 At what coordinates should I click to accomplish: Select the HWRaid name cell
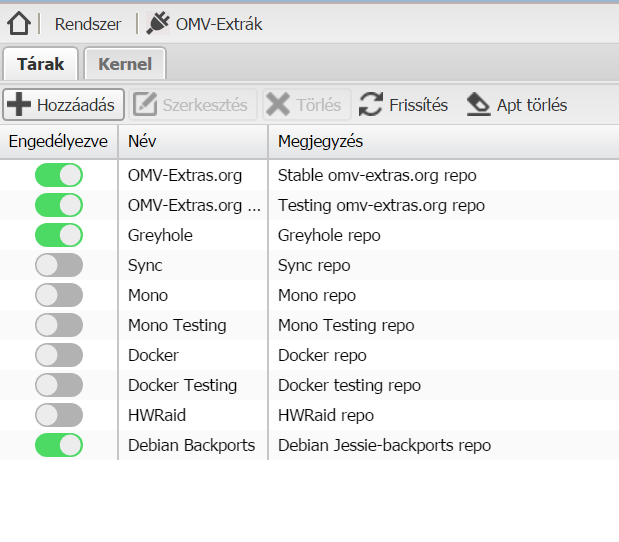193,415
